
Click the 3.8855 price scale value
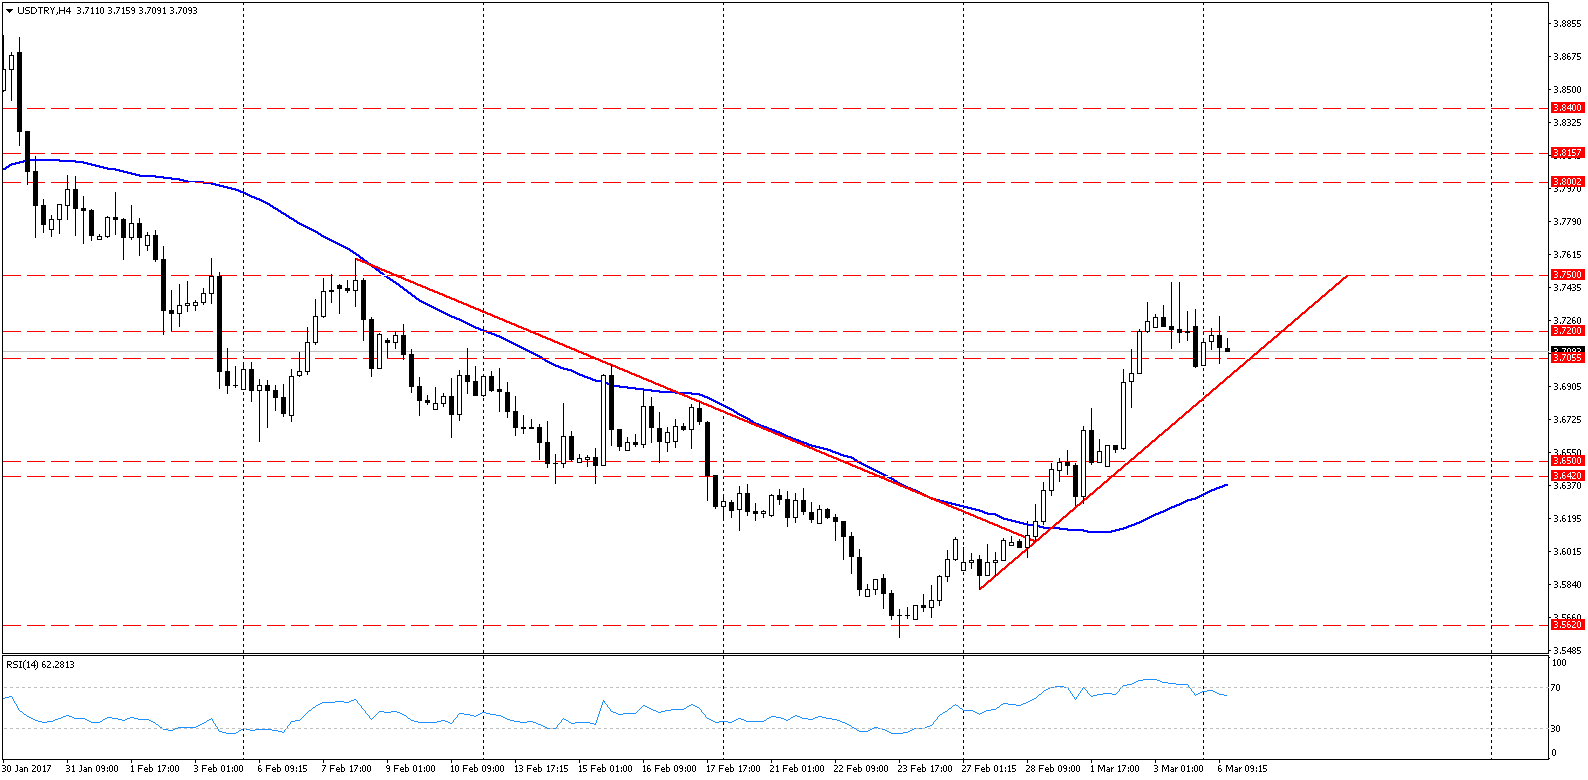1567,23
